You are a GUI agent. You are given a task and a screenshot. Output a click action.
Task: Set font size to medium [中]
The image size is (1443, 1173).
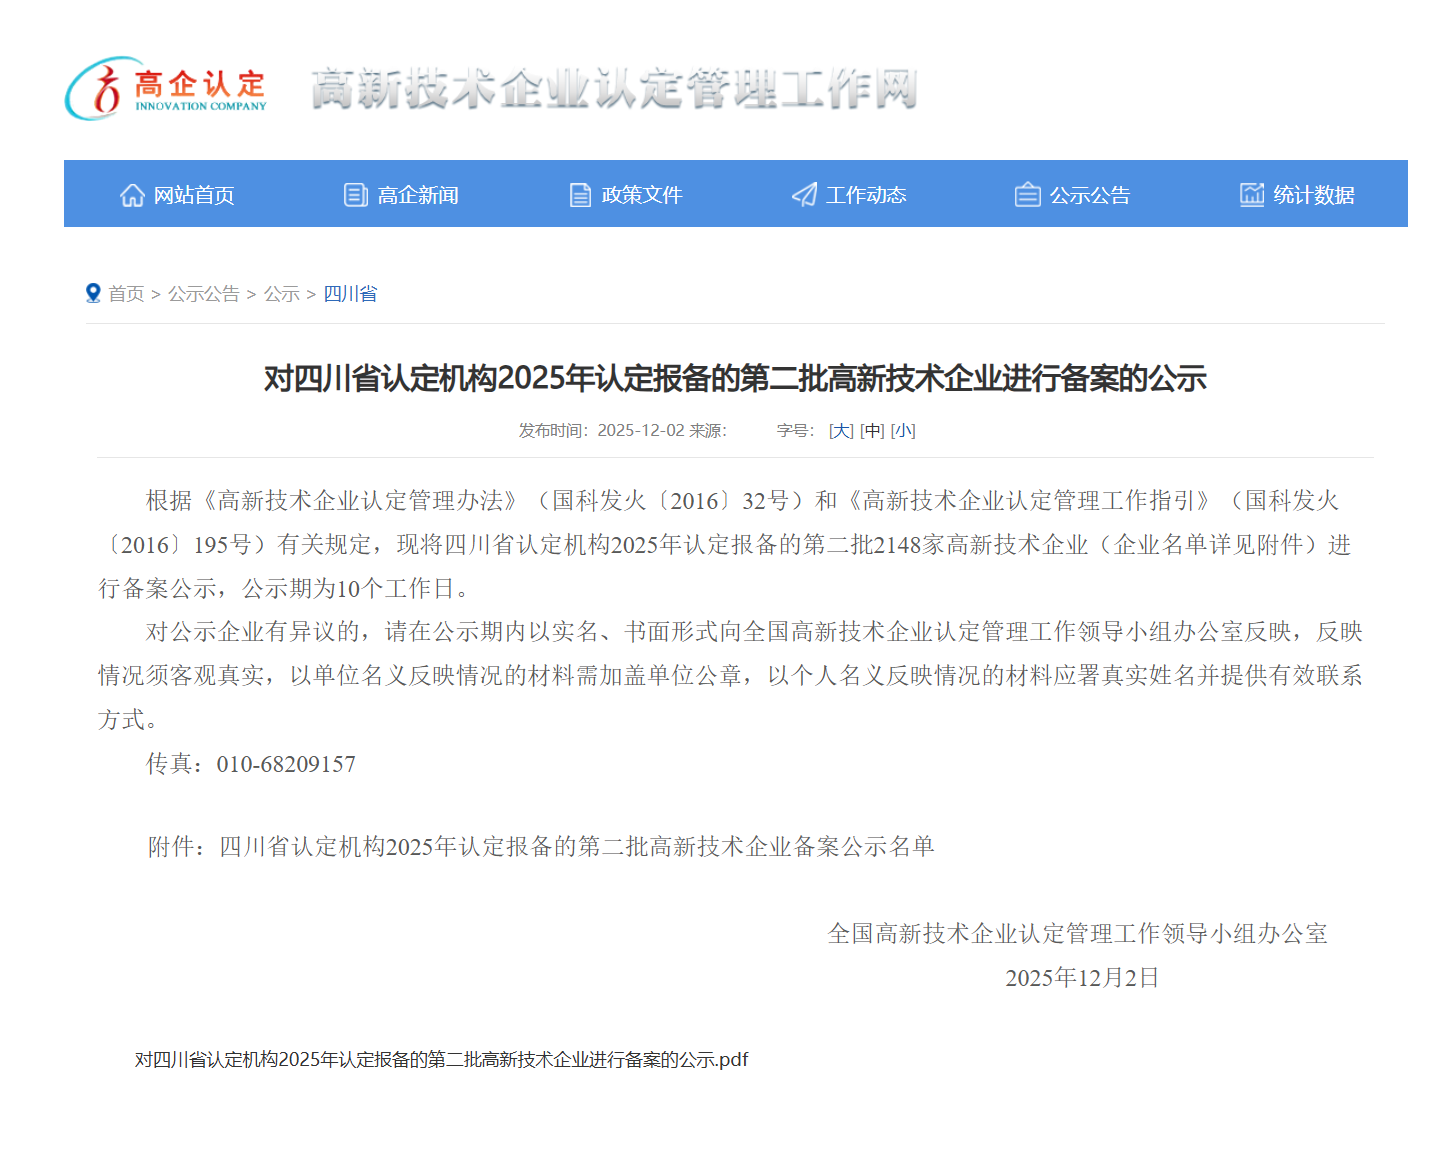(872, 431)
